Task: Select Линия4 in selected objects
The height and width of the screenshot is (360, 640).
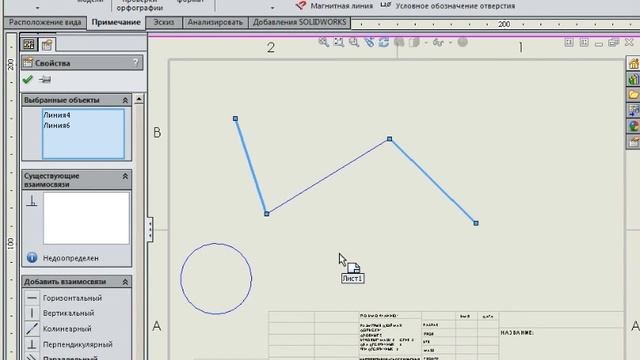Action: coord(57,115)
